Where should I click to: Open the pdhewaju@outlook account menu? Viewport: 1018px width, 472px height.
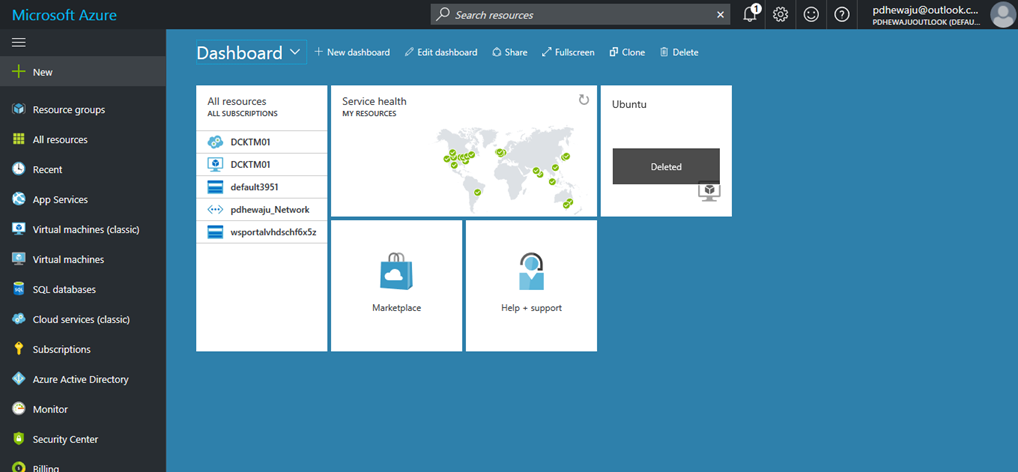pos(926,14)
